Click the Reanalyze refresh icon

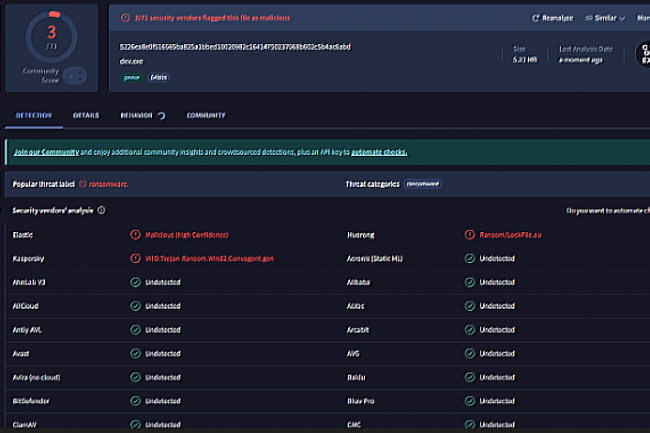[536, 18]
